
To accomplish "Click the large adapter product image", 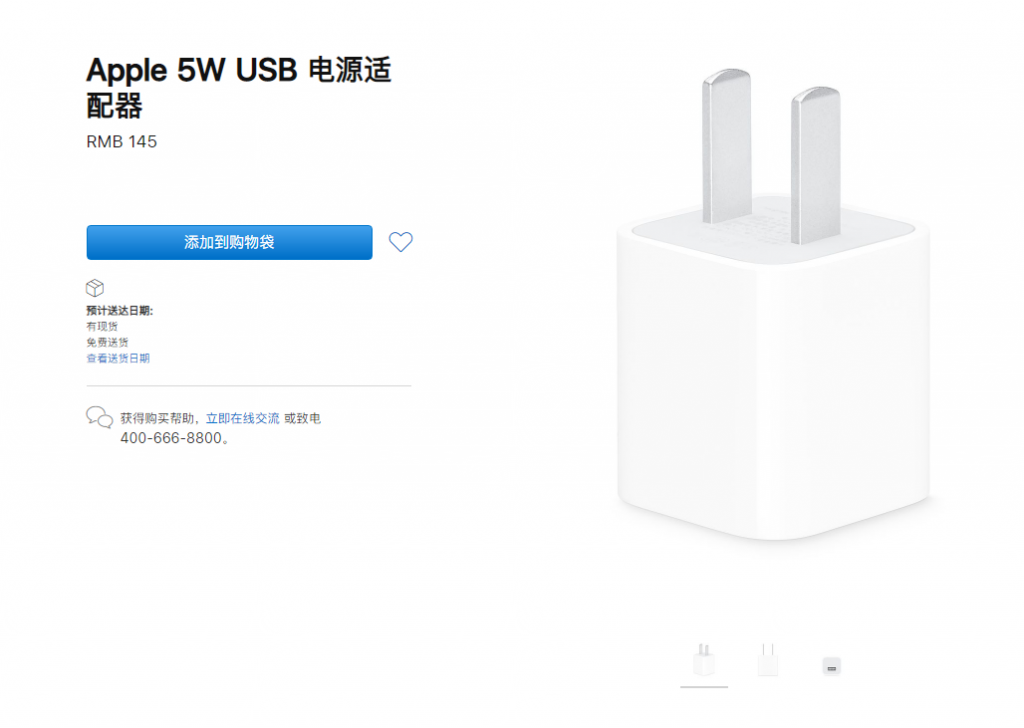I will 772,380.
